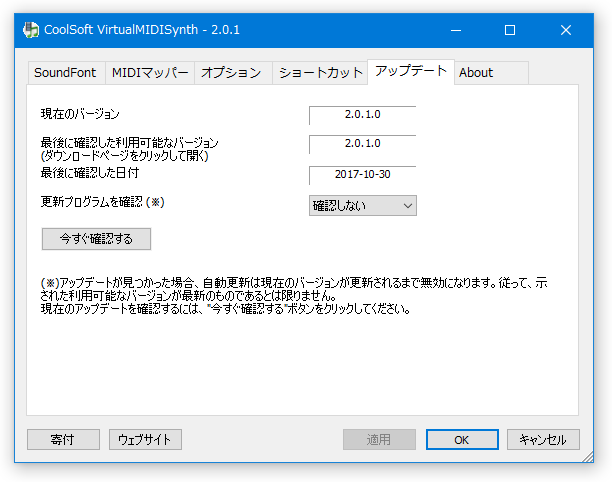Minimize the VirtualMIDISynth window
The height and width of the screenshot is (482, 612).
[456, 30]
